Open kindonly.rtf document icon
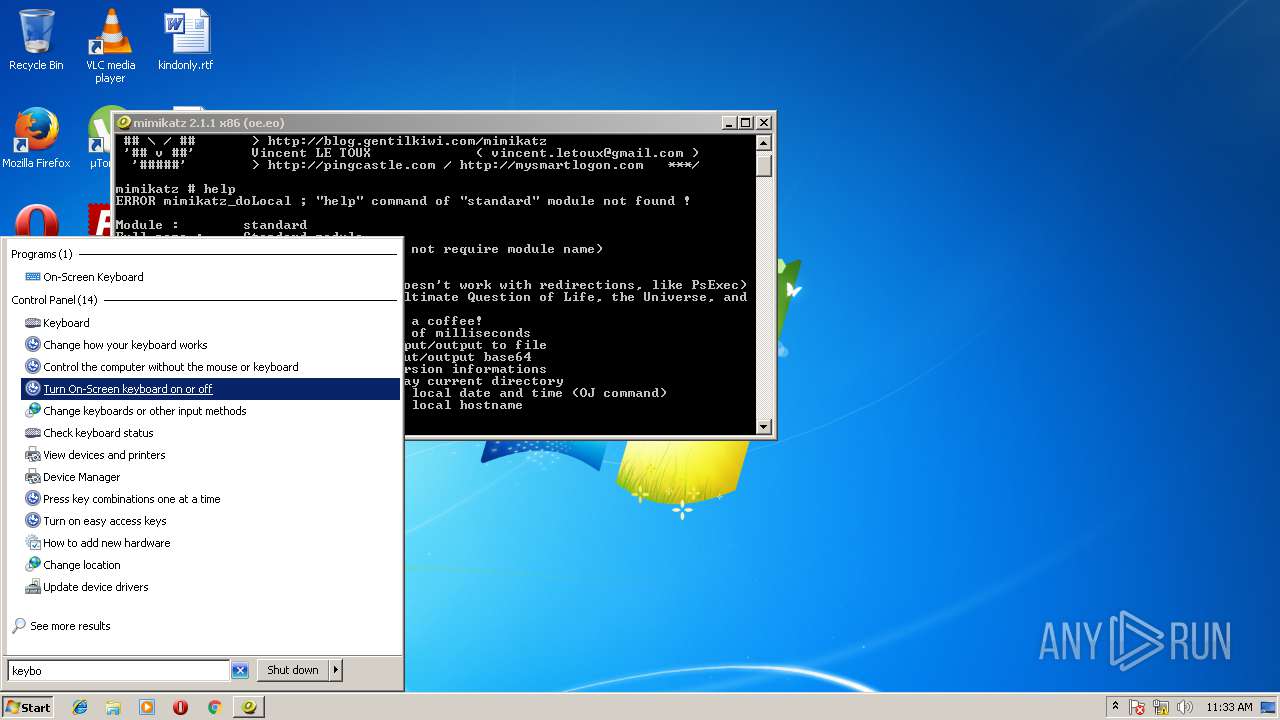The width and height of the screenshot is (1280, 720). pyautogui.click(x=186, y=40)
